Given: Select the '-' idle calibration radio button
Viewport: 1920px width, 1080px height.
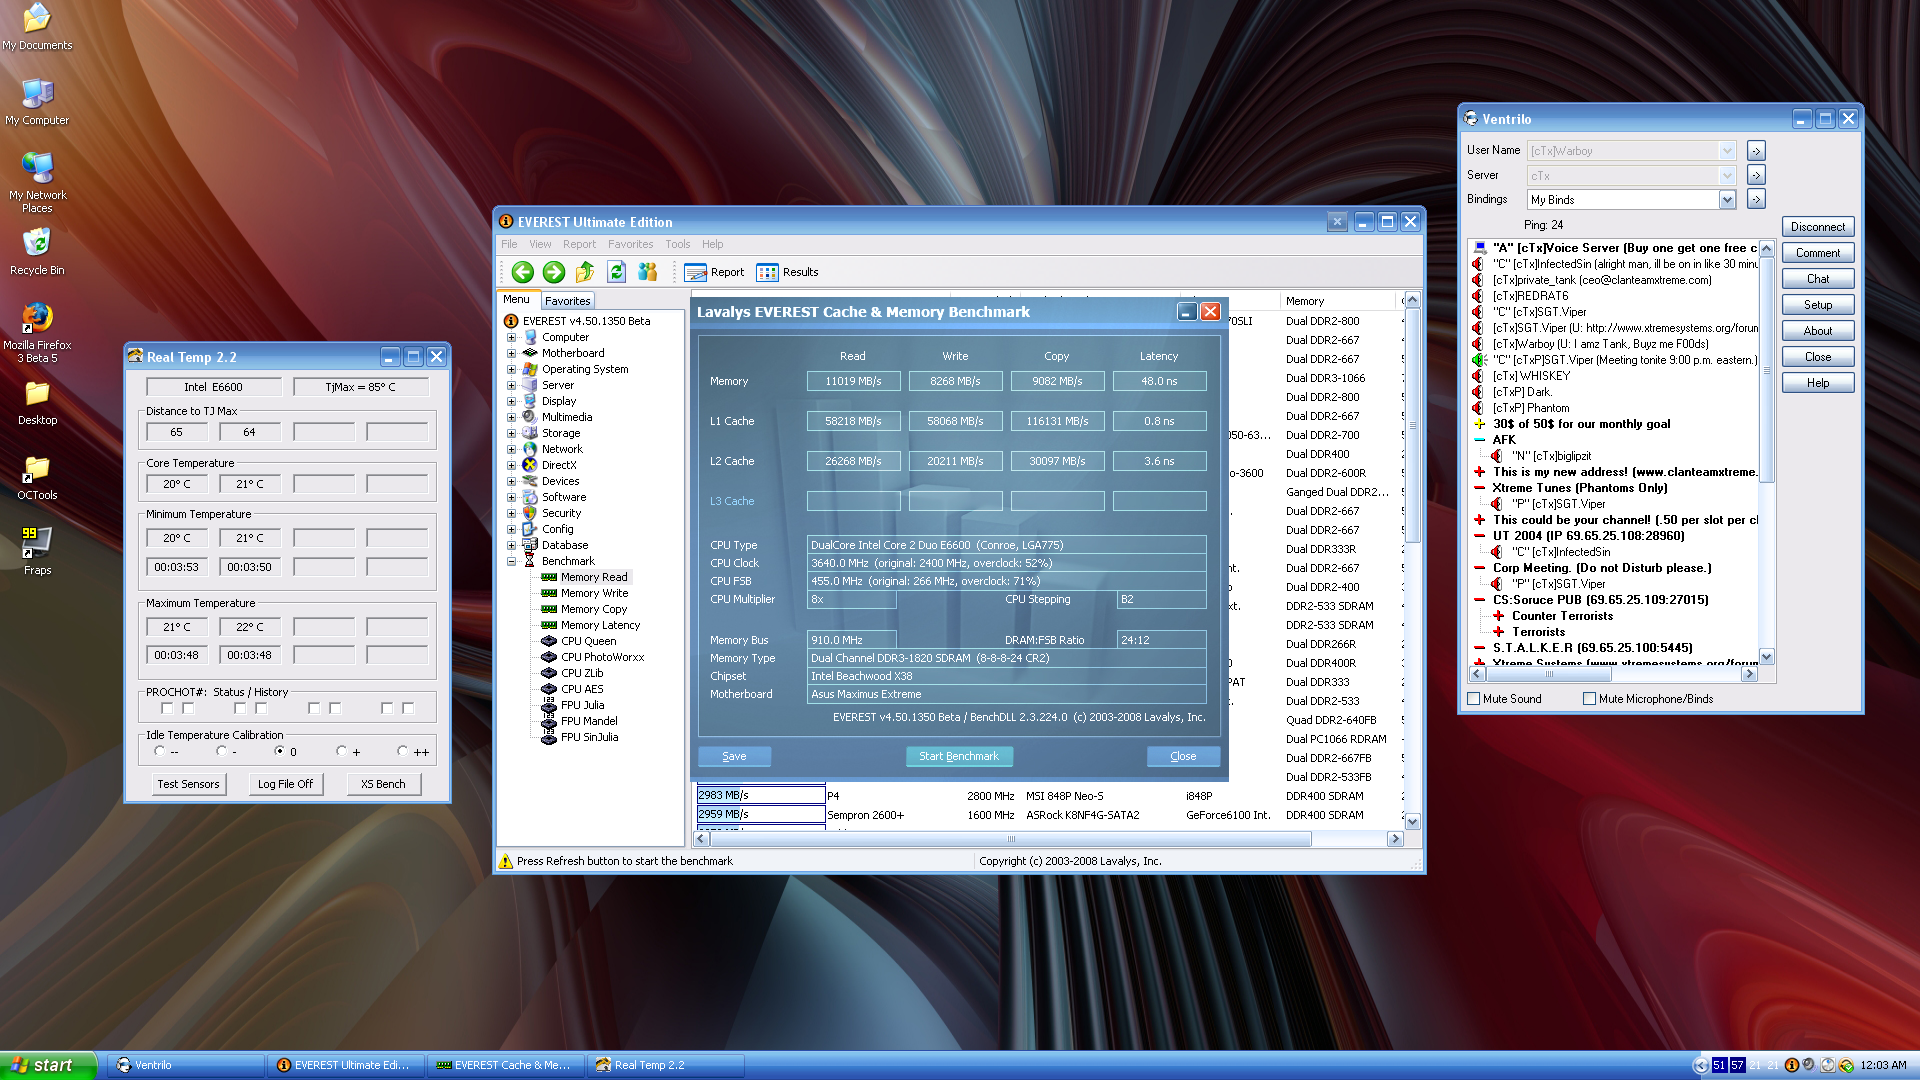Looking at the screenshot, I should [x=221, y=751].
